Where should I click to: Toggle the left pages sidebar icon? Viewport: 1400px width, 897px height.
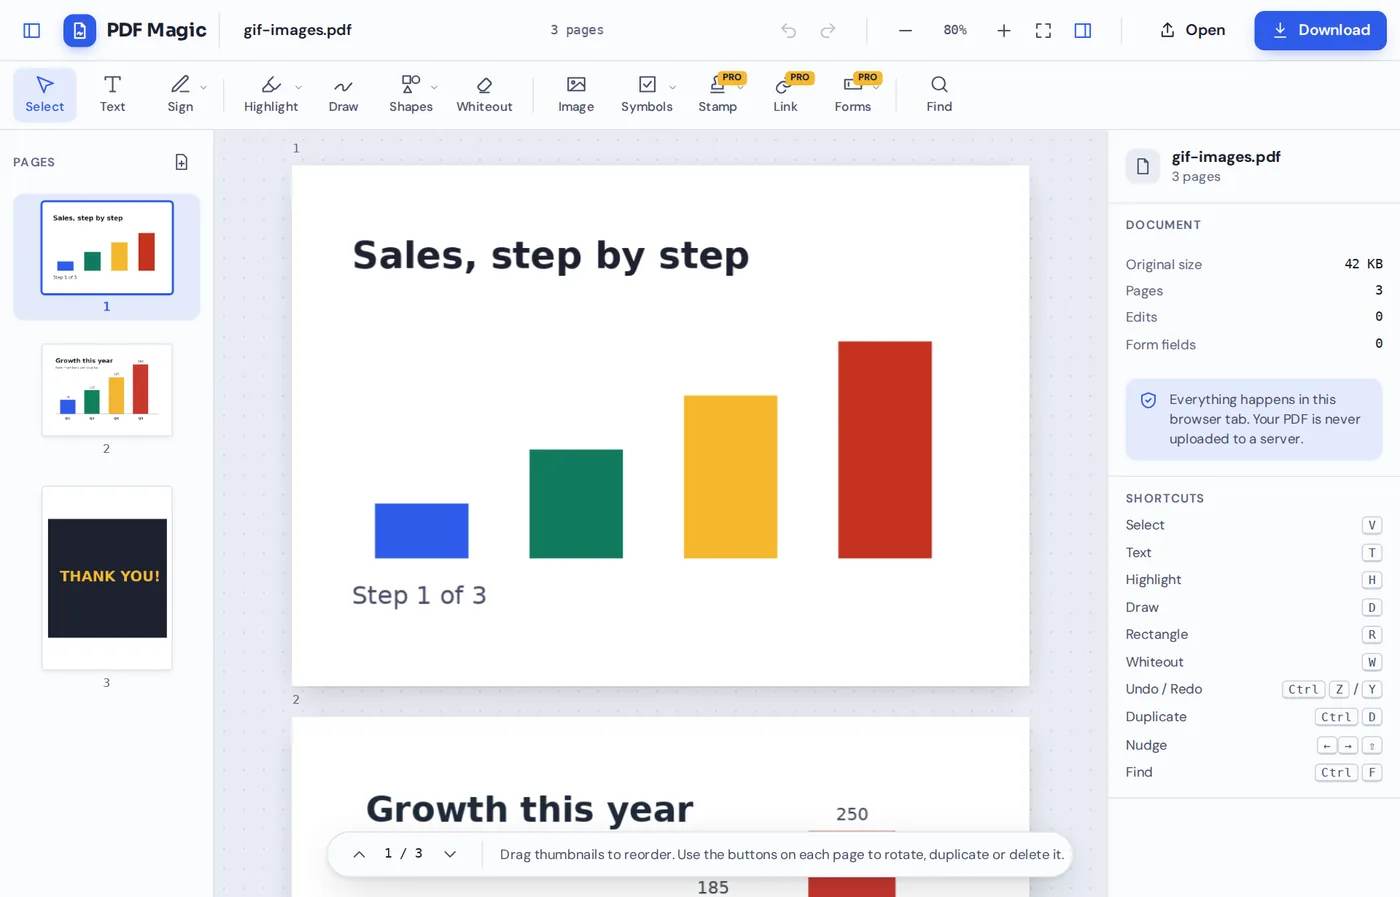pyautogui.click(x=32, y=30)
